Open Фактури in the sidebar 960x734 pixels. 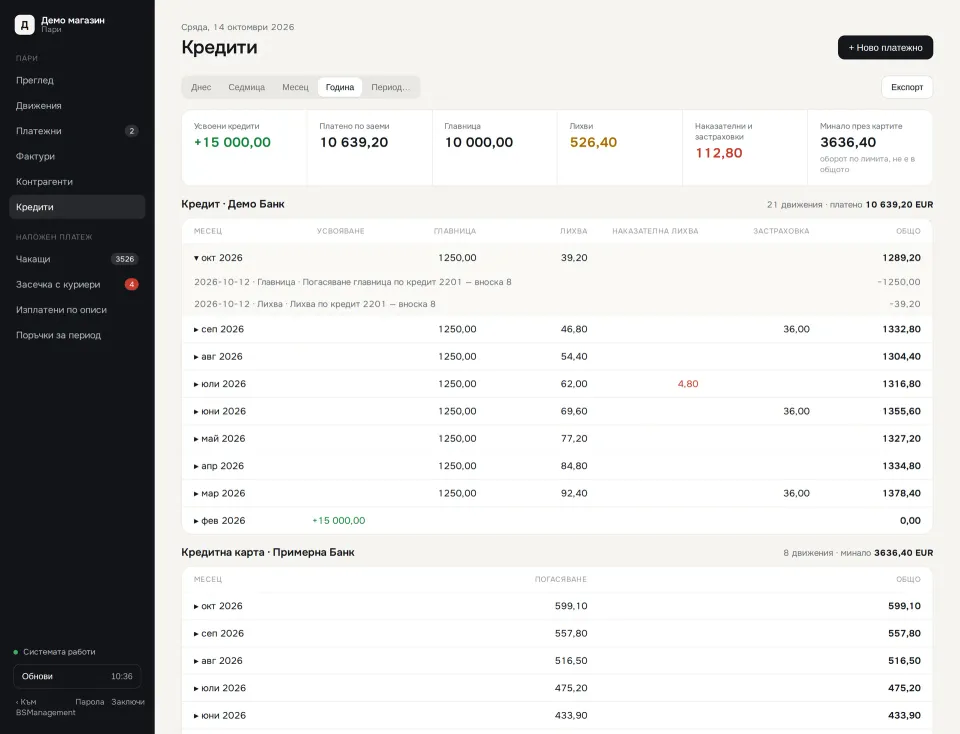click(77, 157)
